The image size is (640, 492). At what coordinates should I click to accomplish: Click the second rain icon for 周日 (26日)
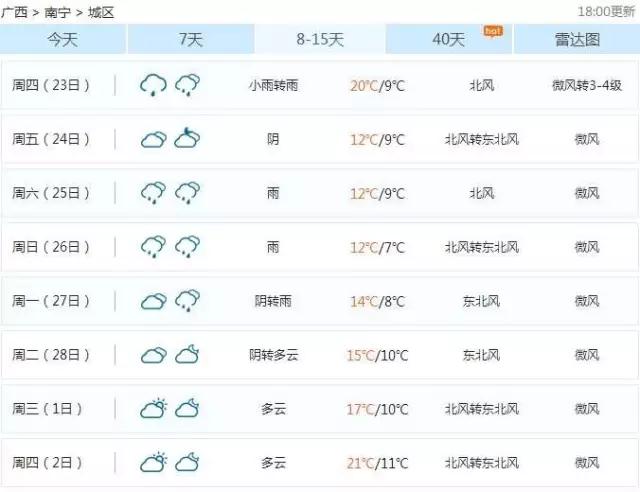click(x=187, y=247)
